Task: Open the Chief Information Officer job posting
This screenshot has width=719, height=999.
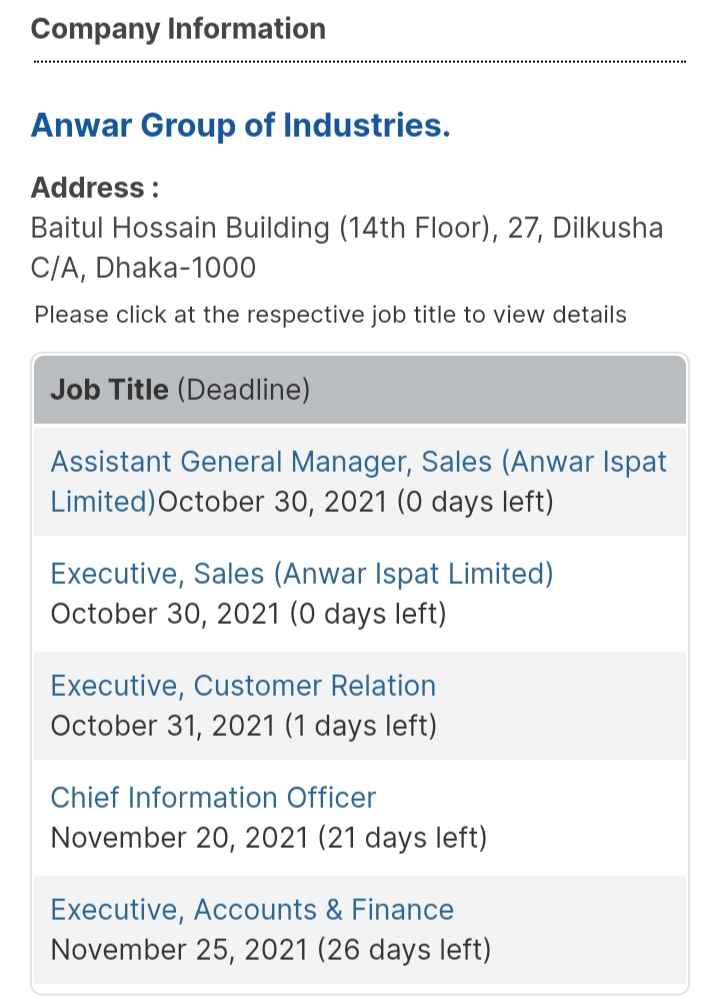Action: 213,798
